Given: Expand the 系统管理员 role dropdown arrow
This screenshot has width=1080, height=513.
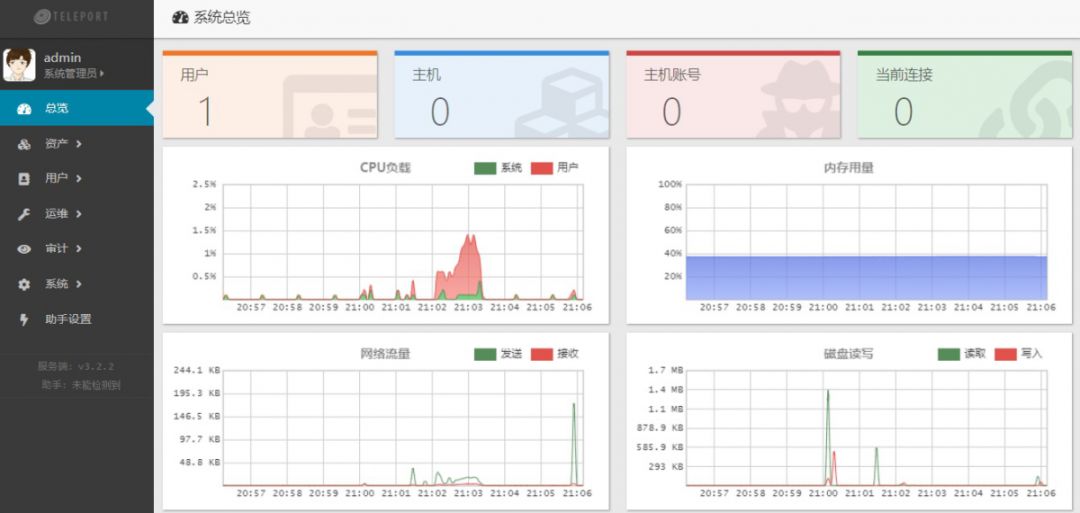Looking at the screenshot, I should click(x=102, y=74).
